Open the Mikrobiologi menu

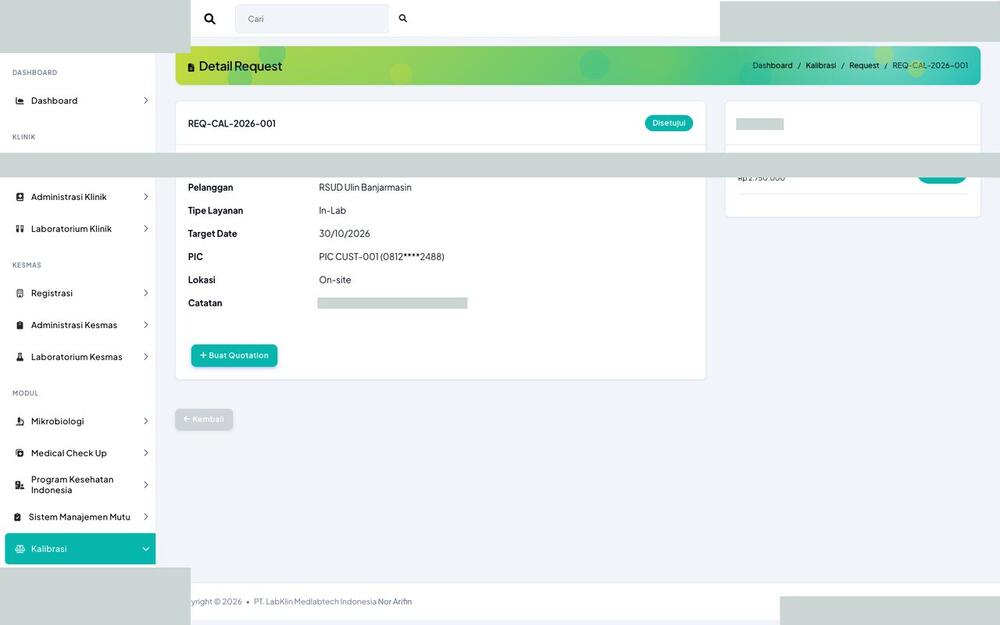pos(80,422)
